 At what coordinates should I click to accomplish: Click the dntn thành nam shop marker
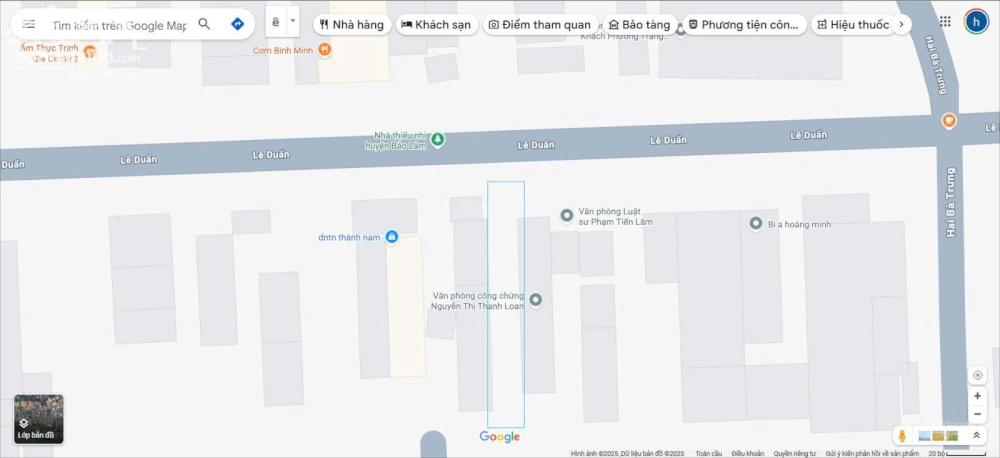pyautogui.click(x=392, y=237)
